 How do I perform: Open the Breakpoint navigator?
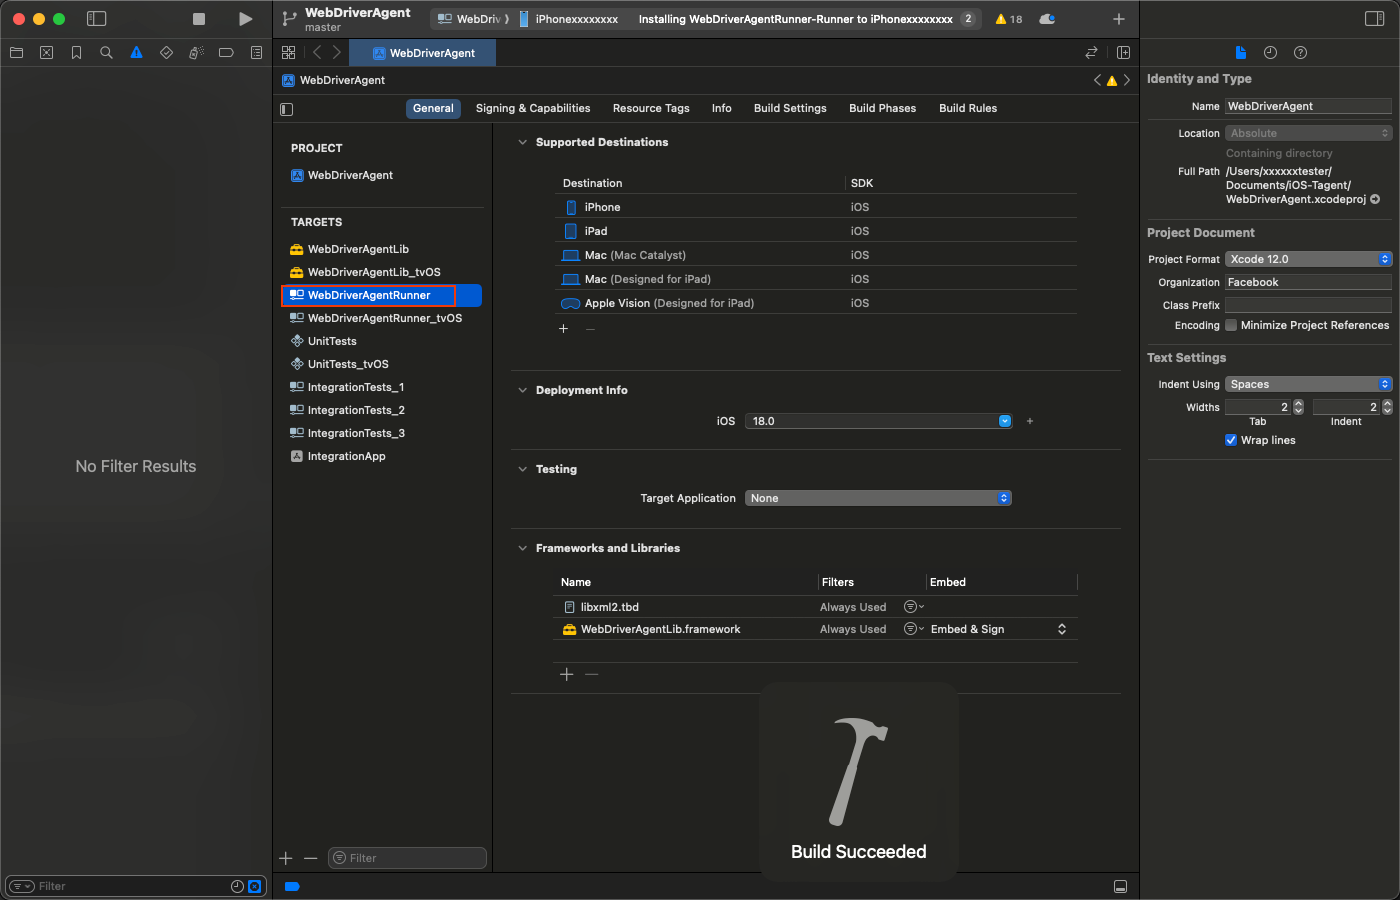coord(226,53)
